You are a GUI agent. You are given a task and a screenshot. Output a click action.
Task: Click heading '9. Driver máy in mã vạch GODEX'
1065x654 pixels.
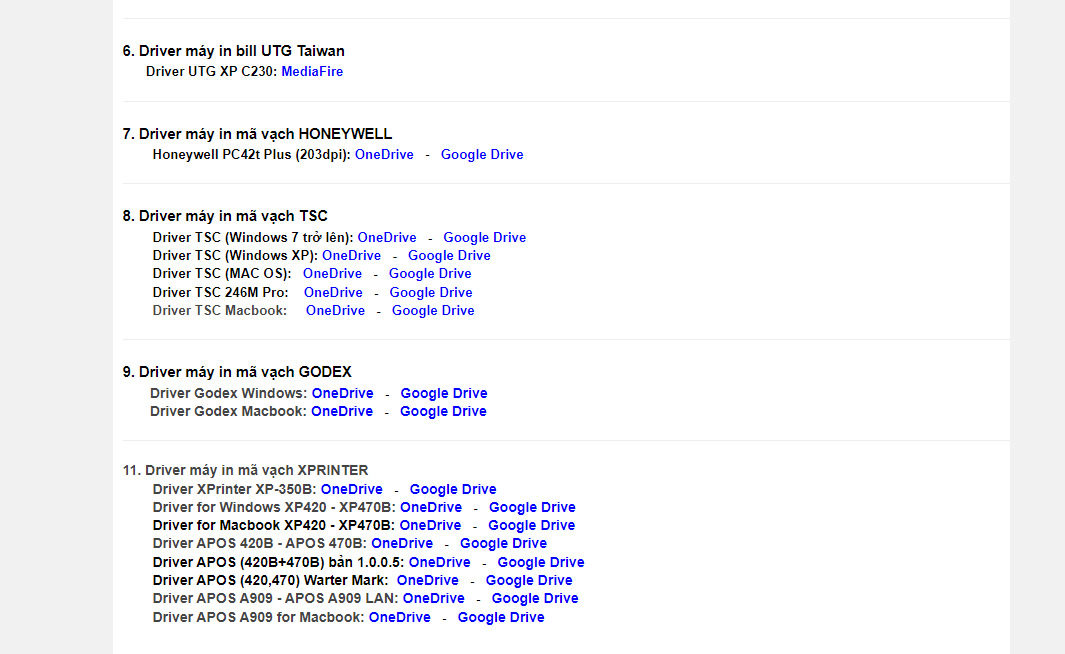(x=237, y=372)
